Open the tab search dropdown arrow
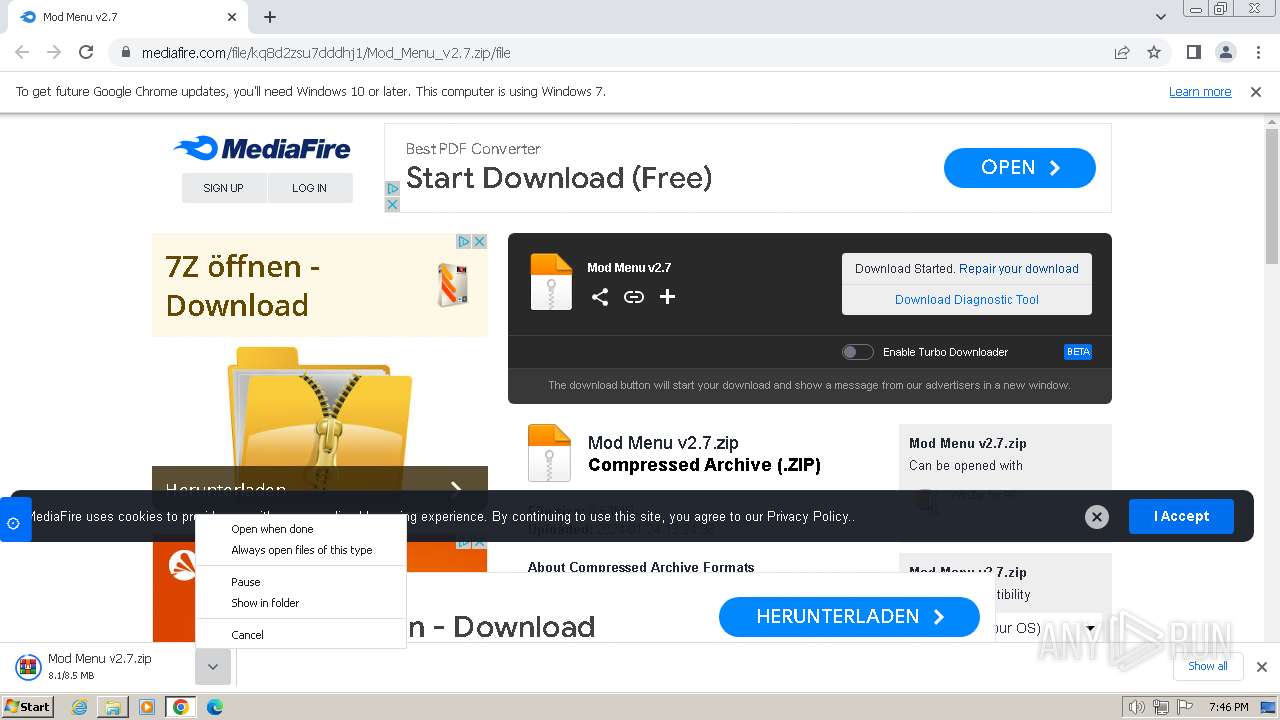The width and height of the screenshot is (1280, 720). coord(1161,17)
